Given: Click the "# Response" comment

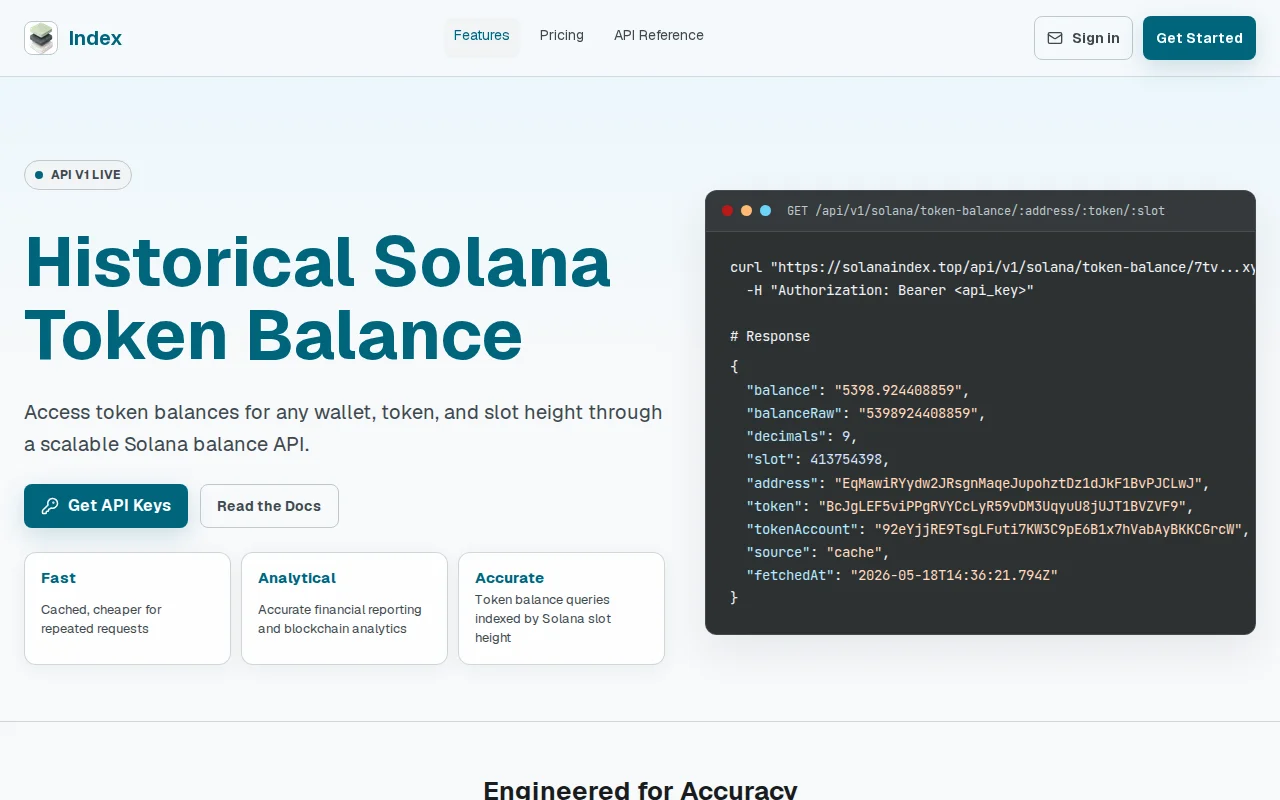Looking at the screenshot, I should coord(770,336).
